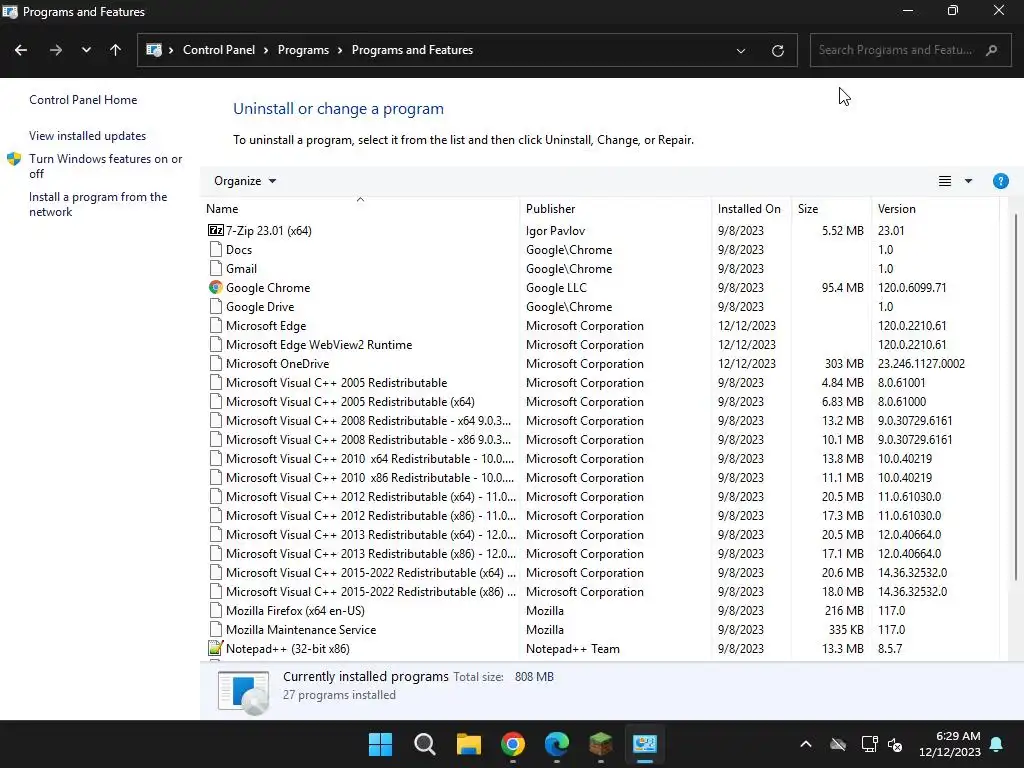The image size is (1024, 768).
Task: Open network status tray icon
Action: [869, 744]
